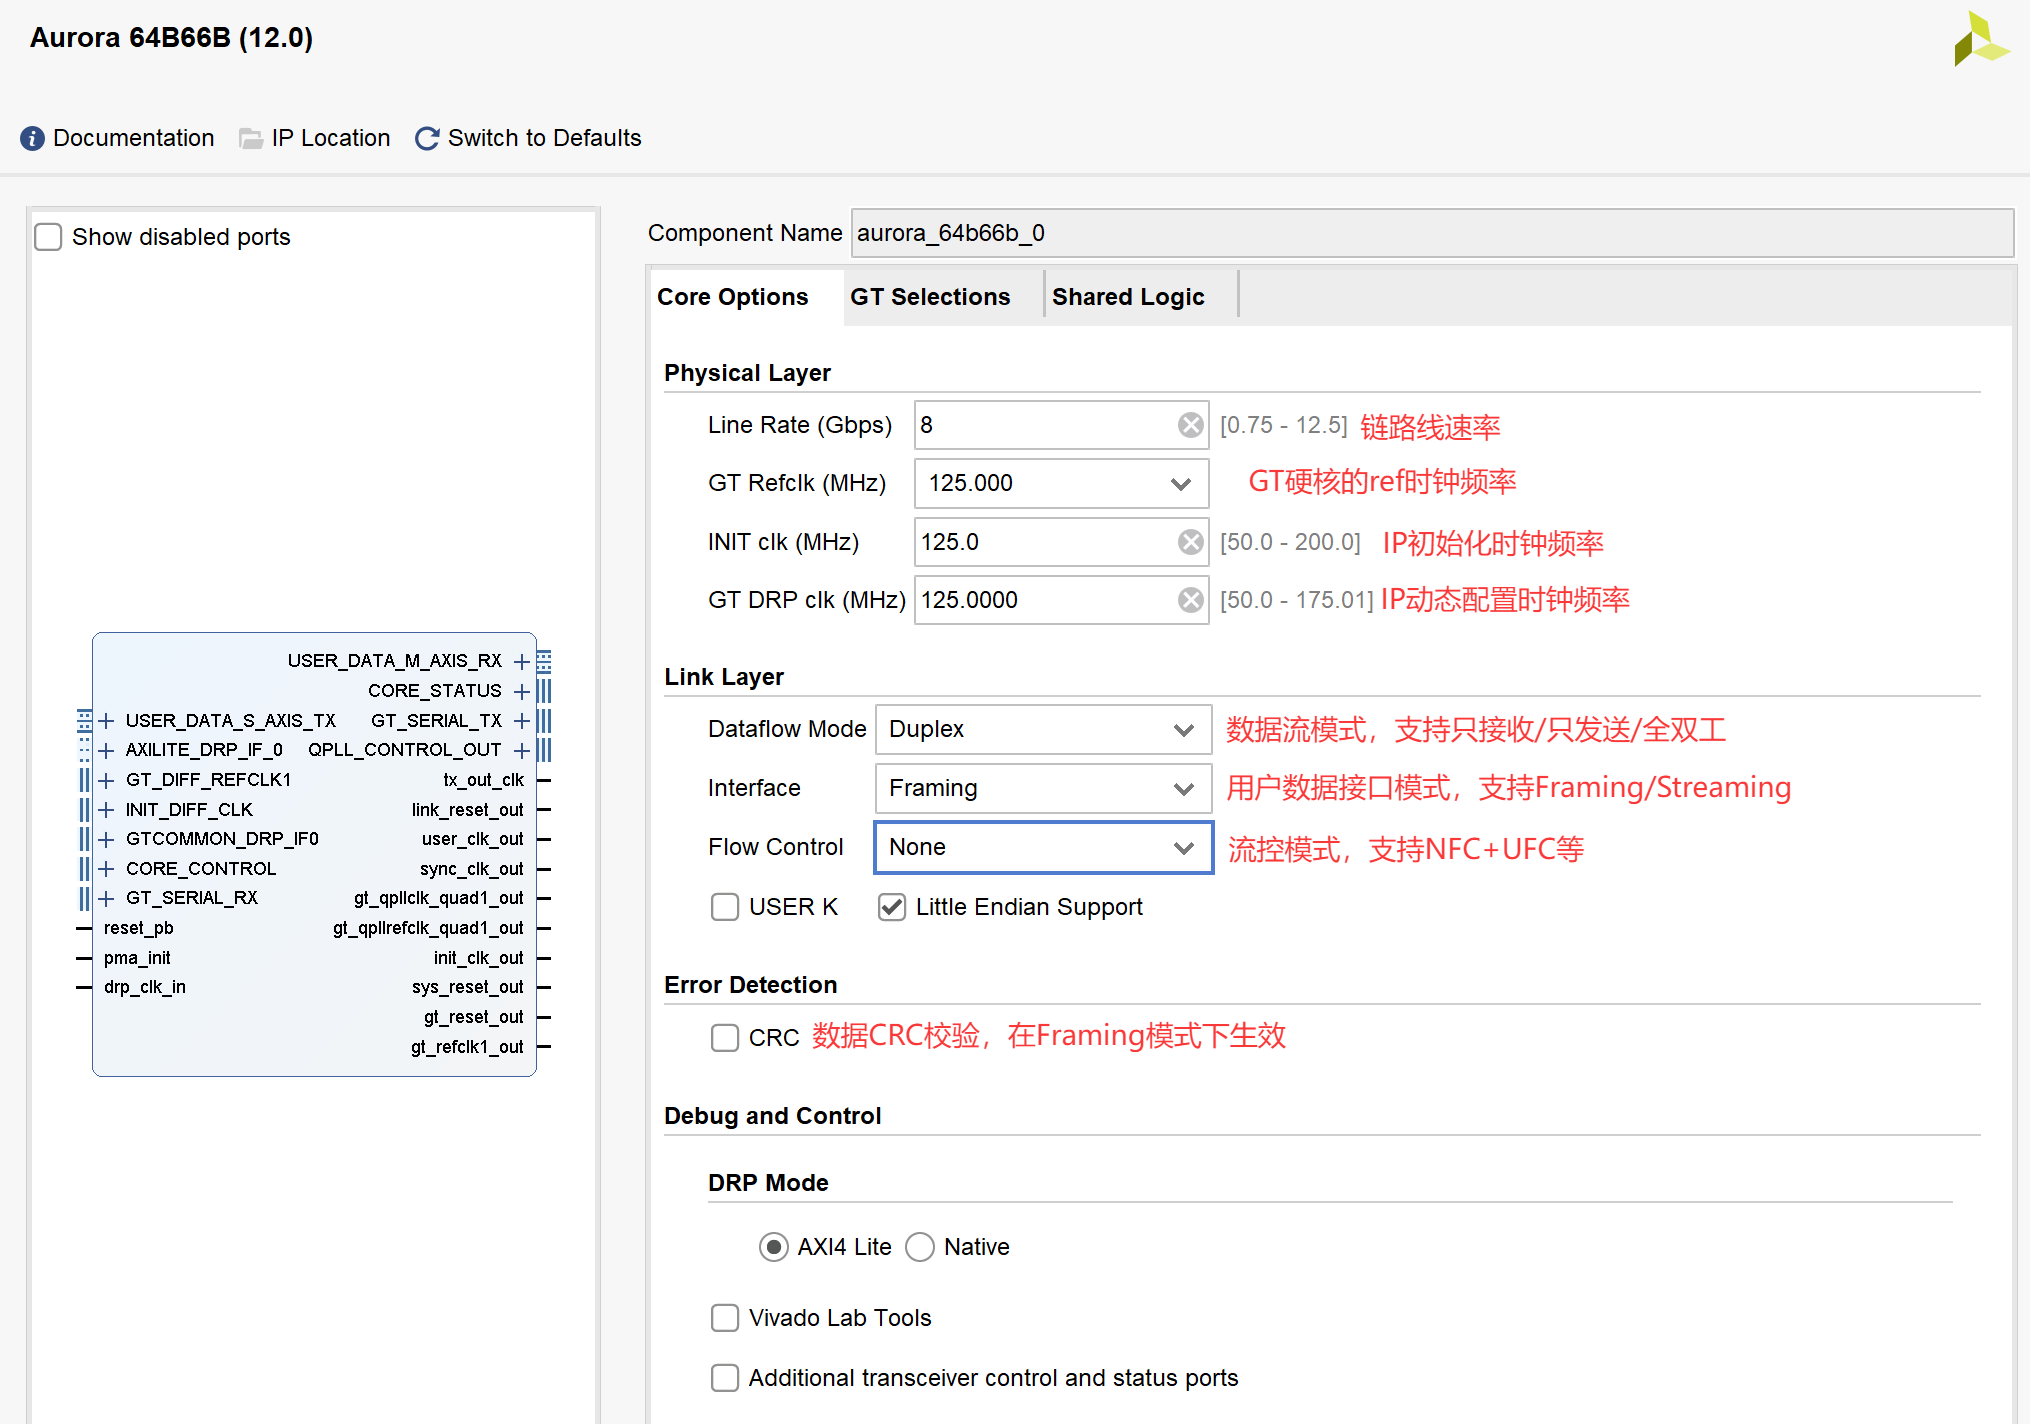Enable the Vivado Lab Tools checkbox
This screenshot has width=2030, height=1424.
pos(725,1318)
